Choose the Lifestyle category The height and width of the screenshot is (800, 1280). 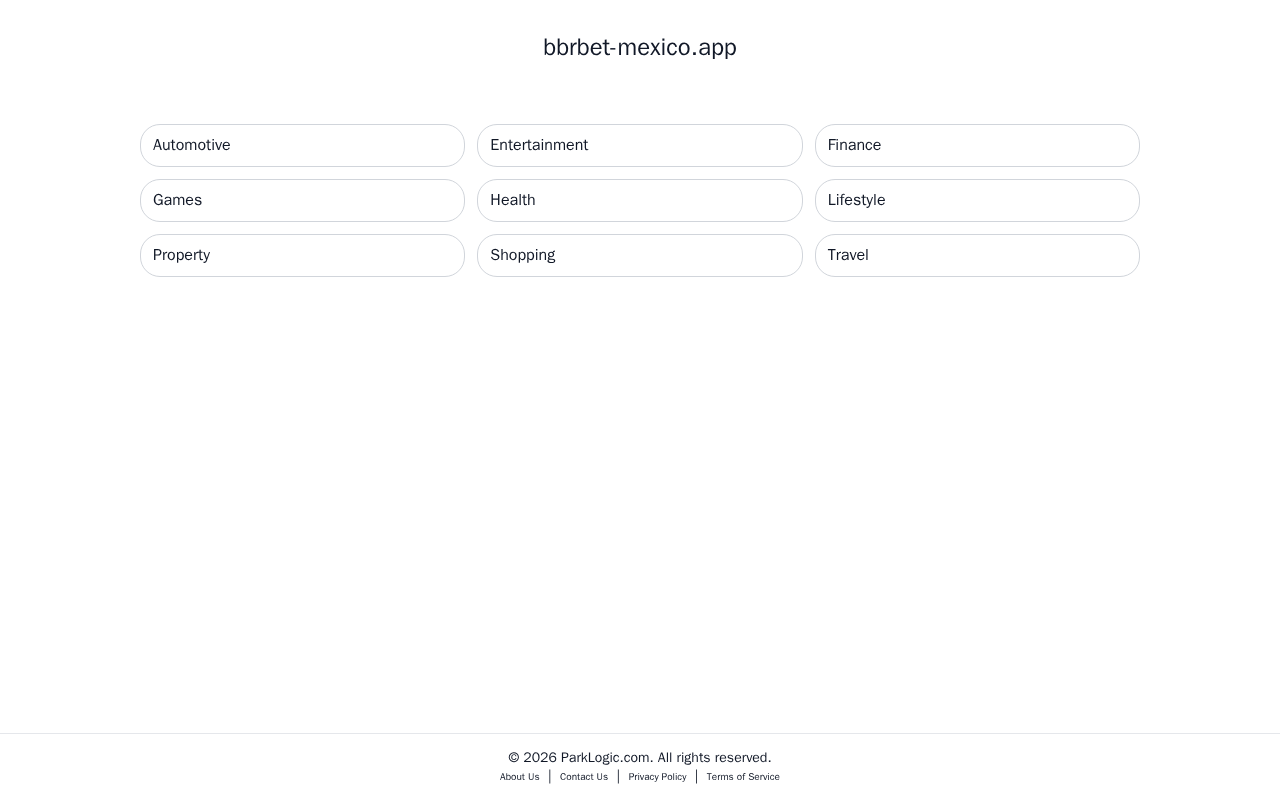976,200
